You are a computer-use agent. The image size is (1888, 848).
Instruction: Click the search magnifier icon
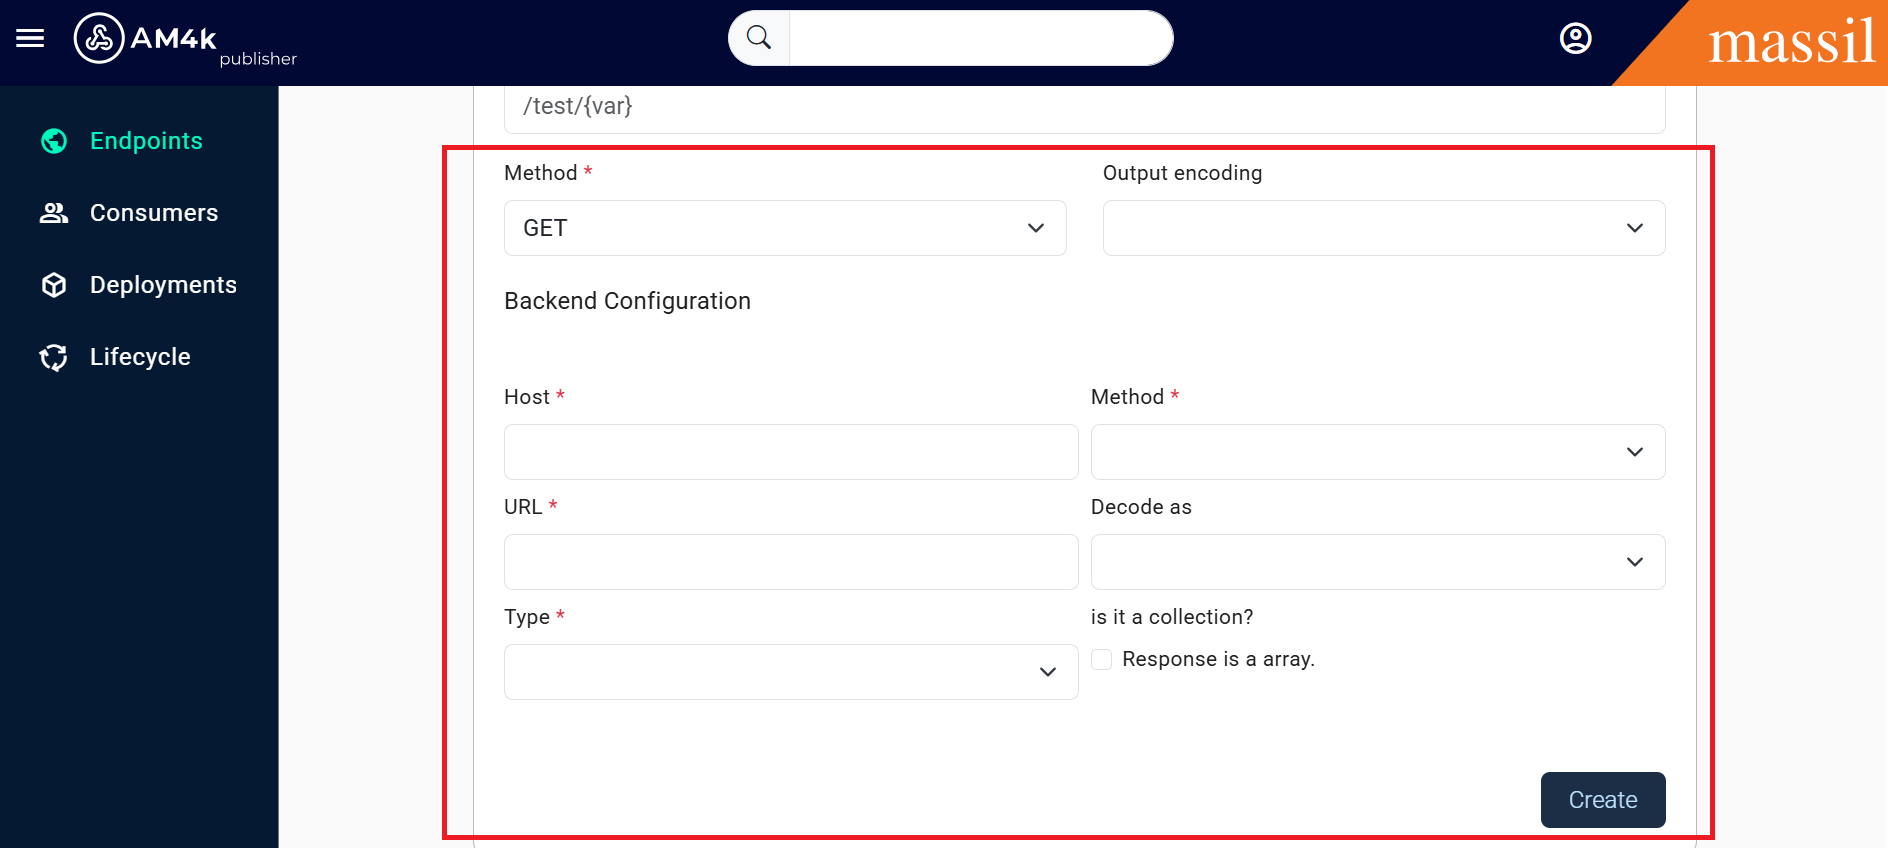point(759,38)
